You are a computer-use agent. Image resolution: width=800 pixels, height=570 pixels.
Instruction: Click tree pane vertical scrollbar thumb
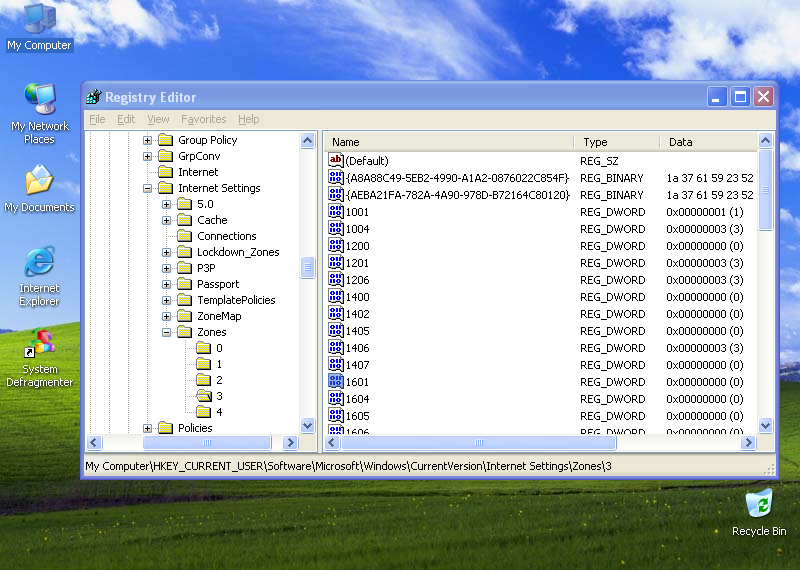(x=307, y=267)
